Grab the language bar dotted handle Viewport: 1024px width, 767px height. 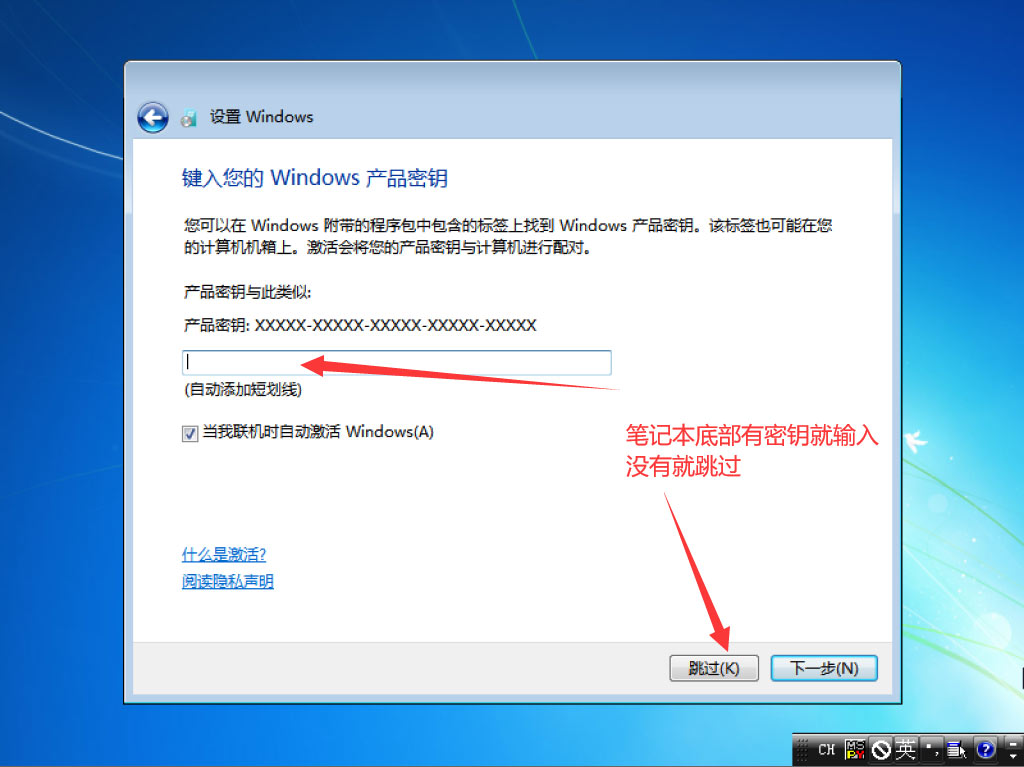pyautogui.click(x=802, y=749)
